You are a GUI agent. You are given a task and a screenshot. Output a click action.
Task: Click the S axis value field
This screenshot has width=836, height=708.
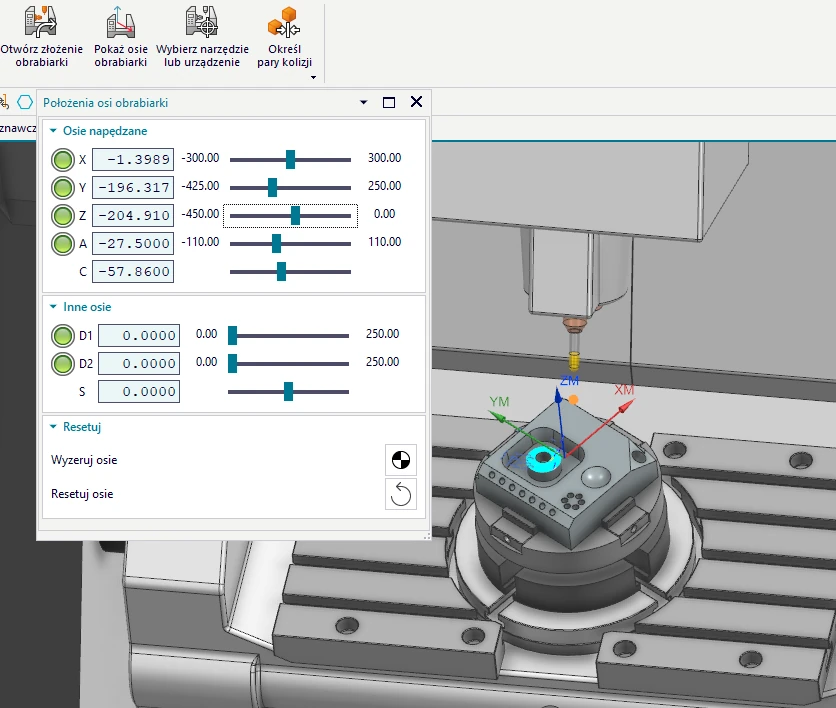click(x=138, y=392)
